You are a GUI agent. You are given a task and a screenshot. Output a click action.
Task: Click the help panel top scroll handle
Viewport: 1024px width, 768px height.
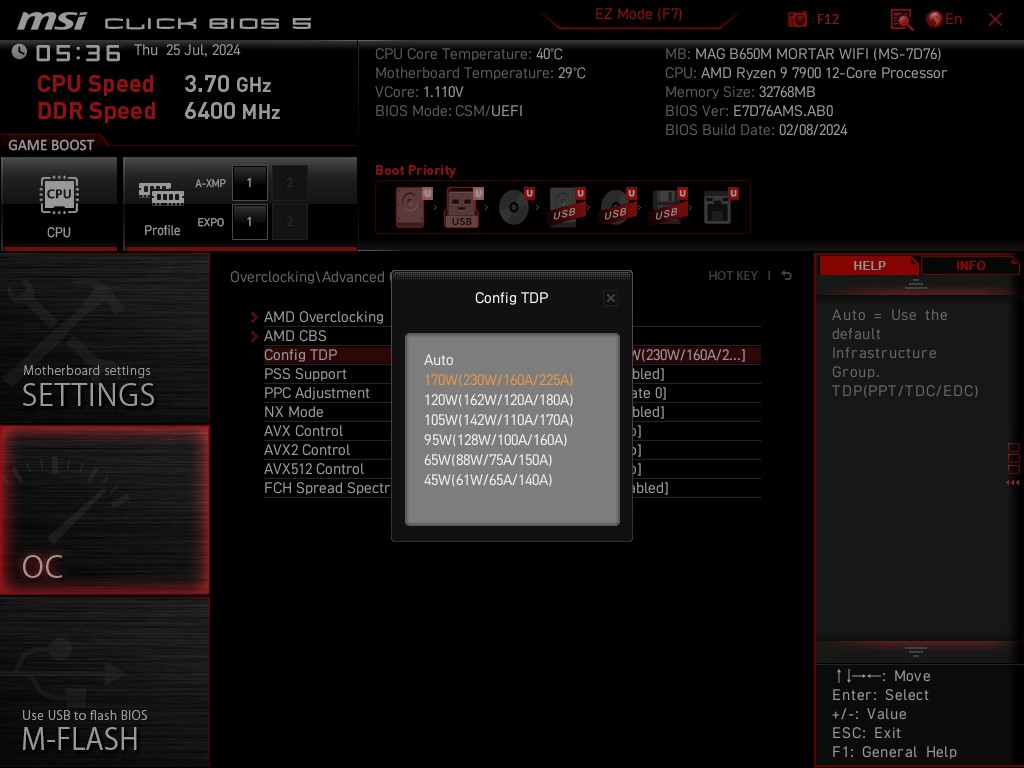(x=916, y=284)
